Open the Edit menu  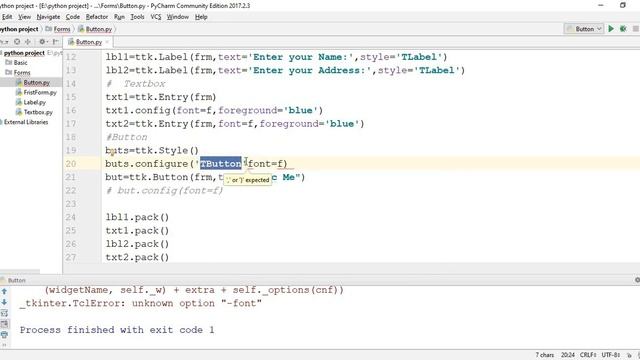(7, 17)
